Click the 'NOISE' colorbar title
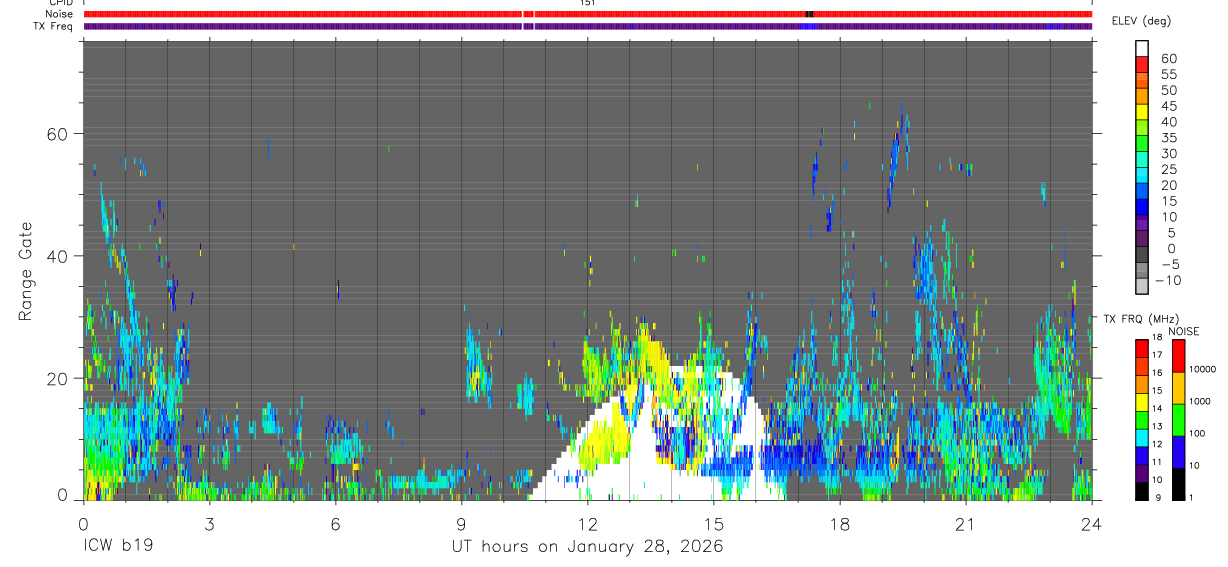The image size is (1228, 567). pyautogui.click(x=1183, y=332)
